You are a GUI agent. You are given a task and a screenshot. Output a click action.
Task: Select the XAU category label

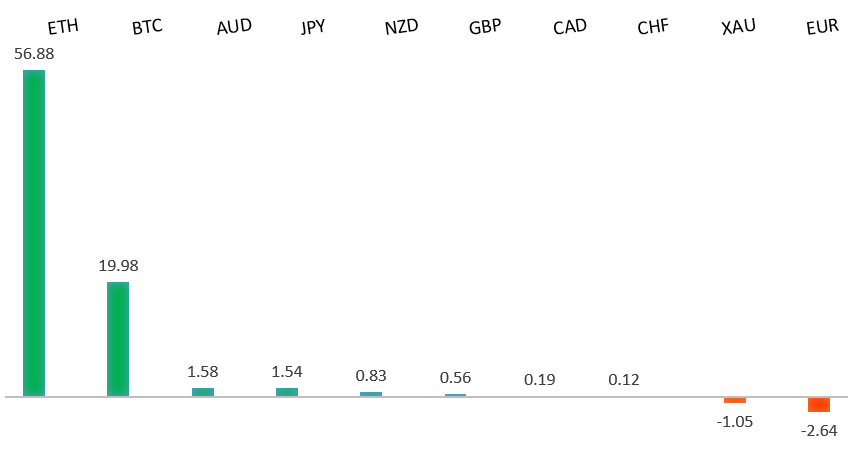tap(738, 27)
